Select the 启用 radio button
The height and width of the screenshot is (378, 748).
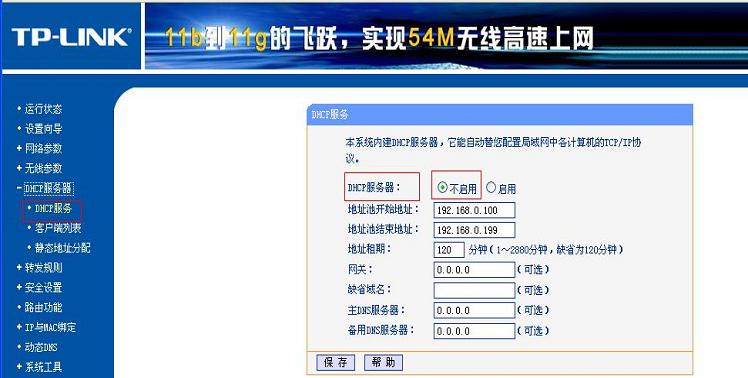(491, 188)
